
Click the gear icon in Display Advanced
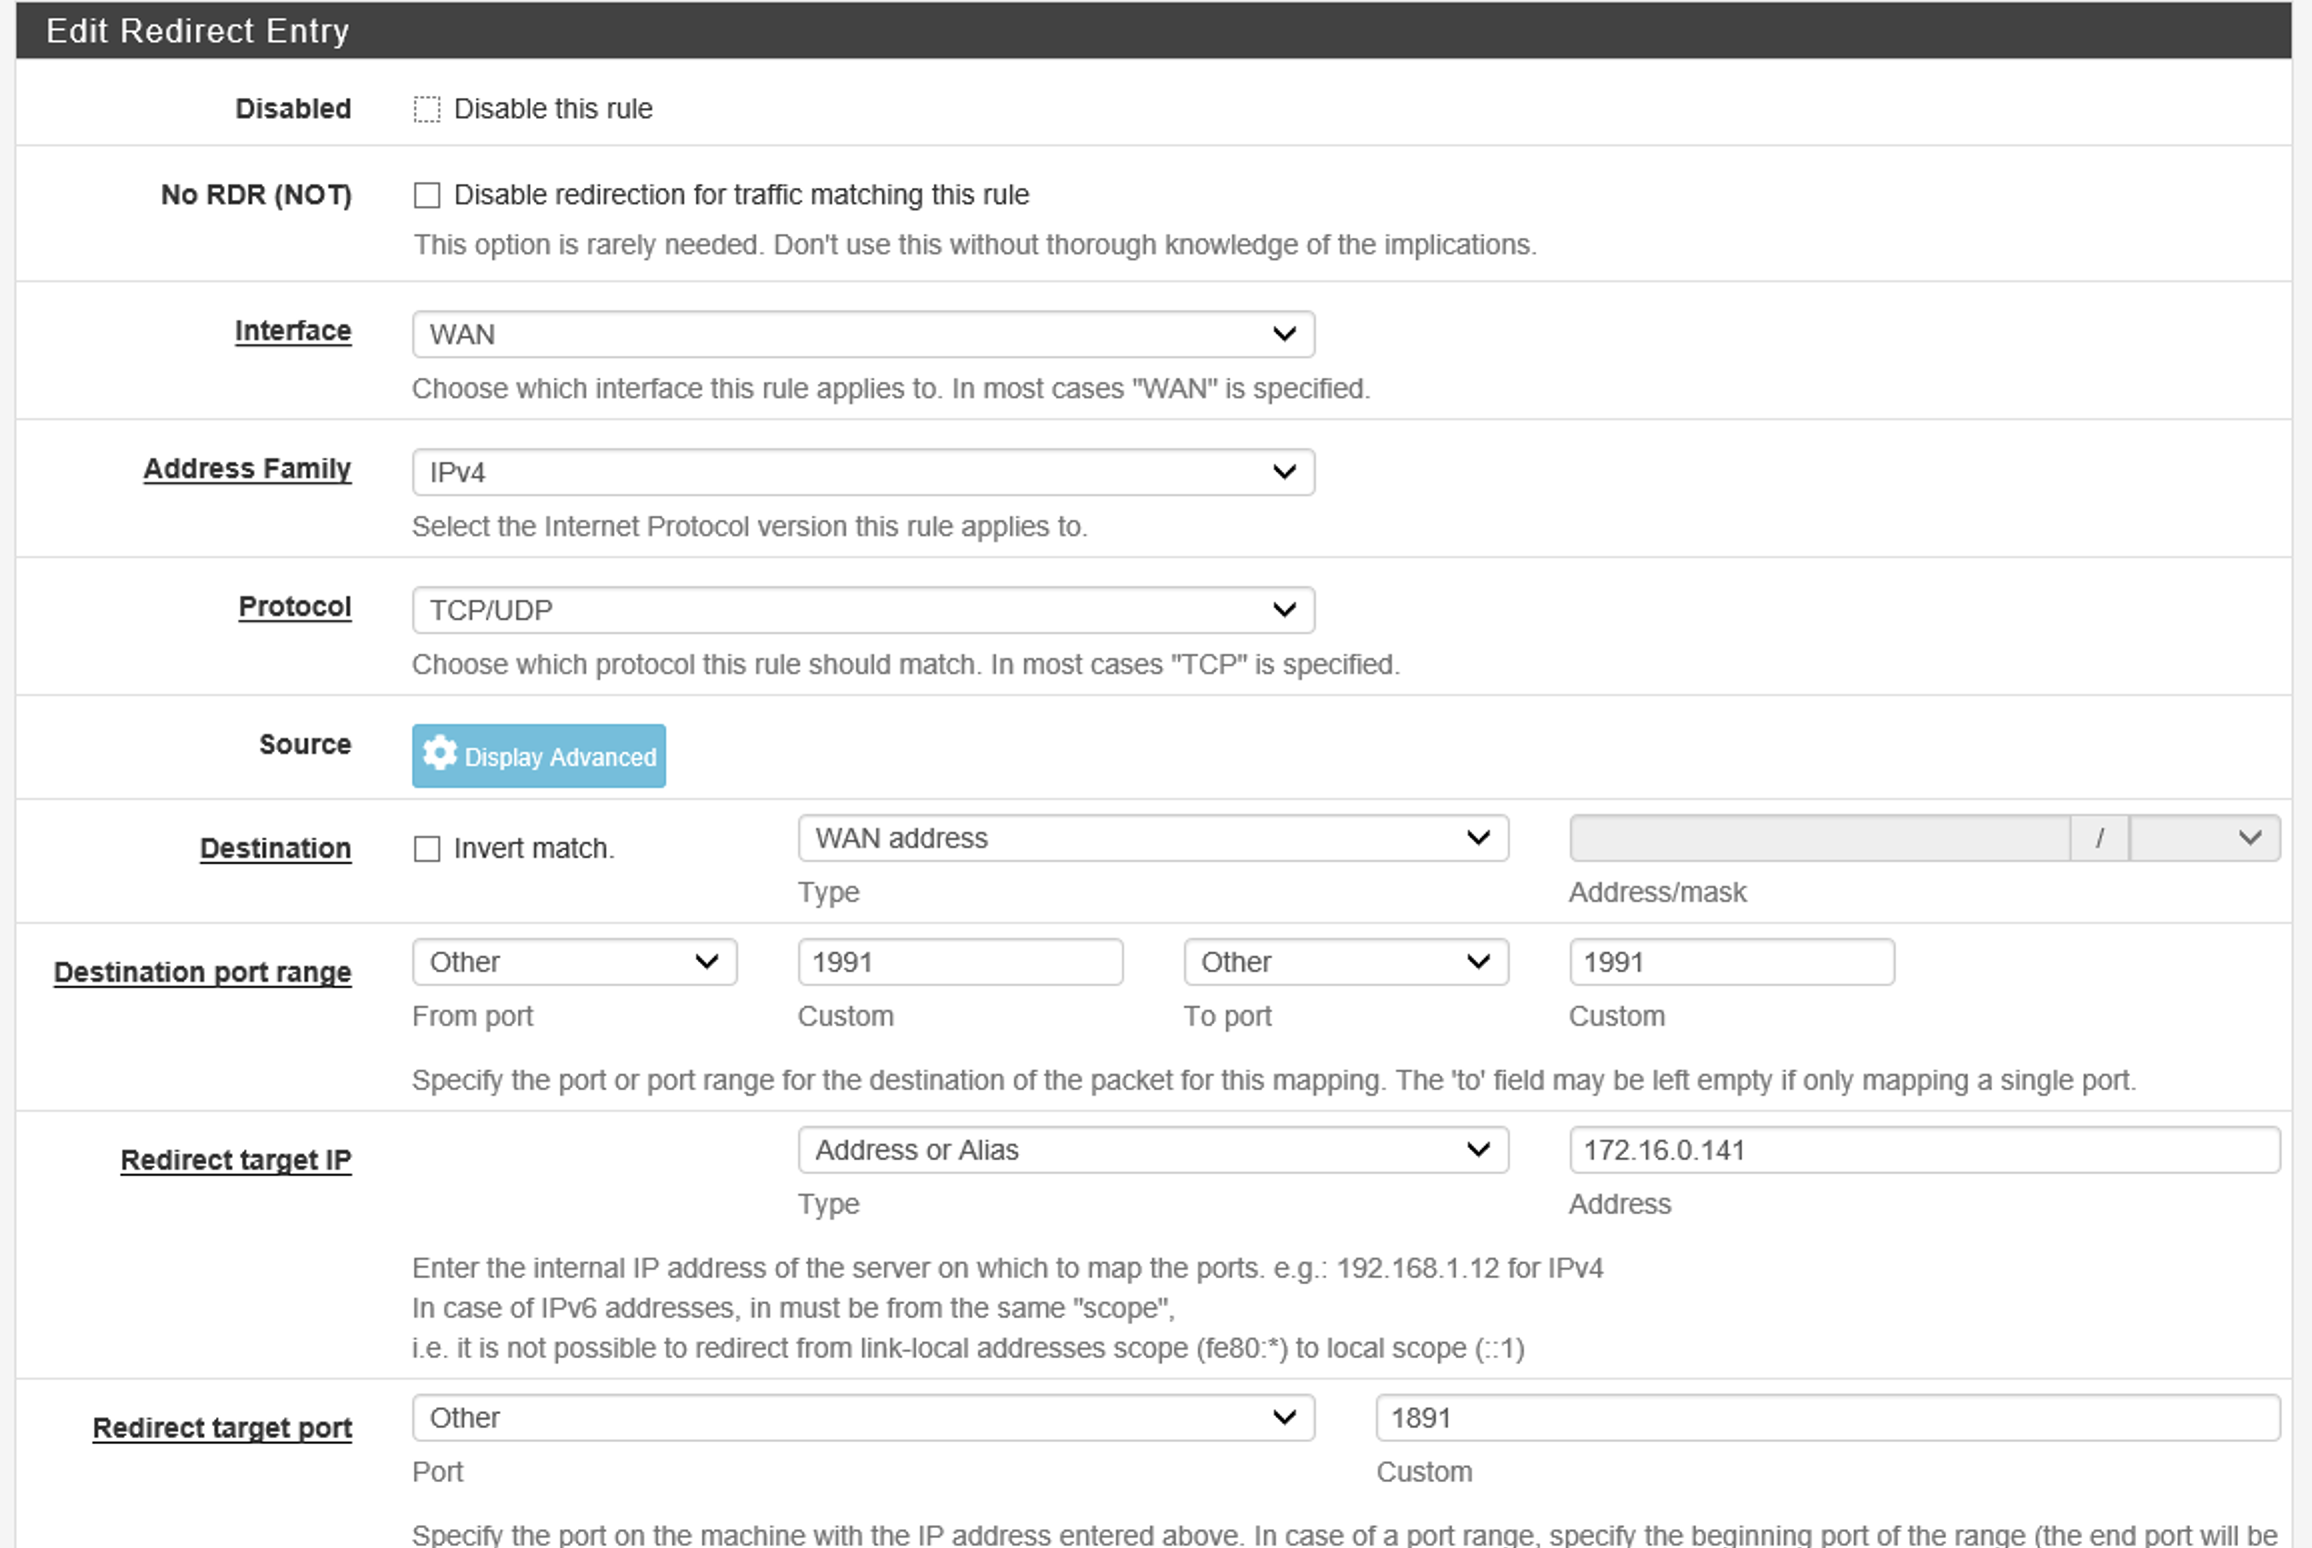[x=439, y=754]
